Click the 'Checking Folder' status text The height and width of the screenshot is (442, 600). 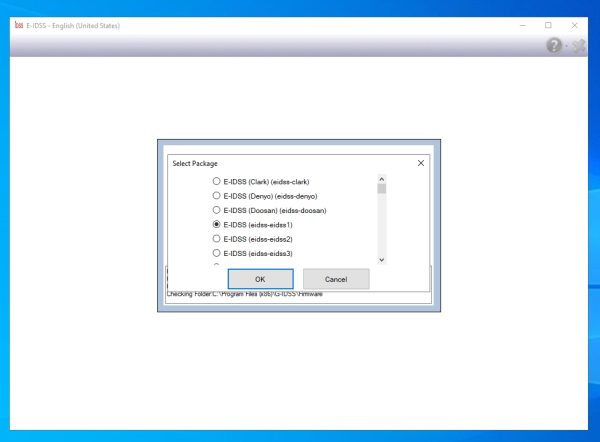click(245, 294)
